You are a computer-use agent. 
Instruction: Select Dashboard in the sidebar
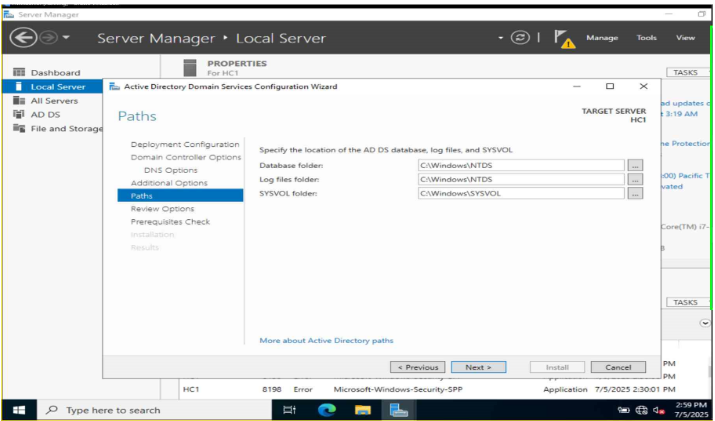[x=55, y=73]
